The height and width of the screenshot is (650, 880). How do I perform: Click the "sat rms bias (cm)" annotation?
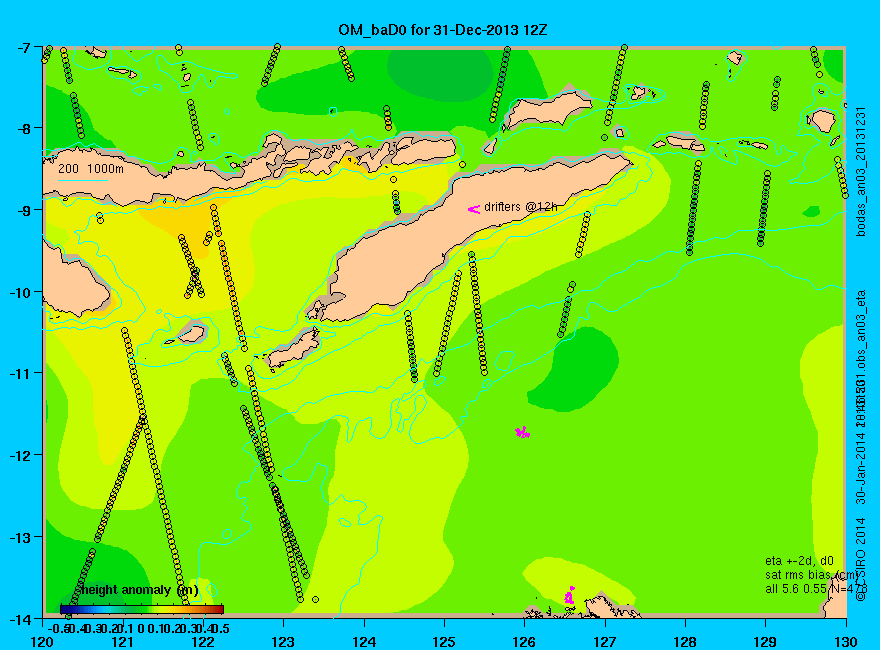(812, 575)
